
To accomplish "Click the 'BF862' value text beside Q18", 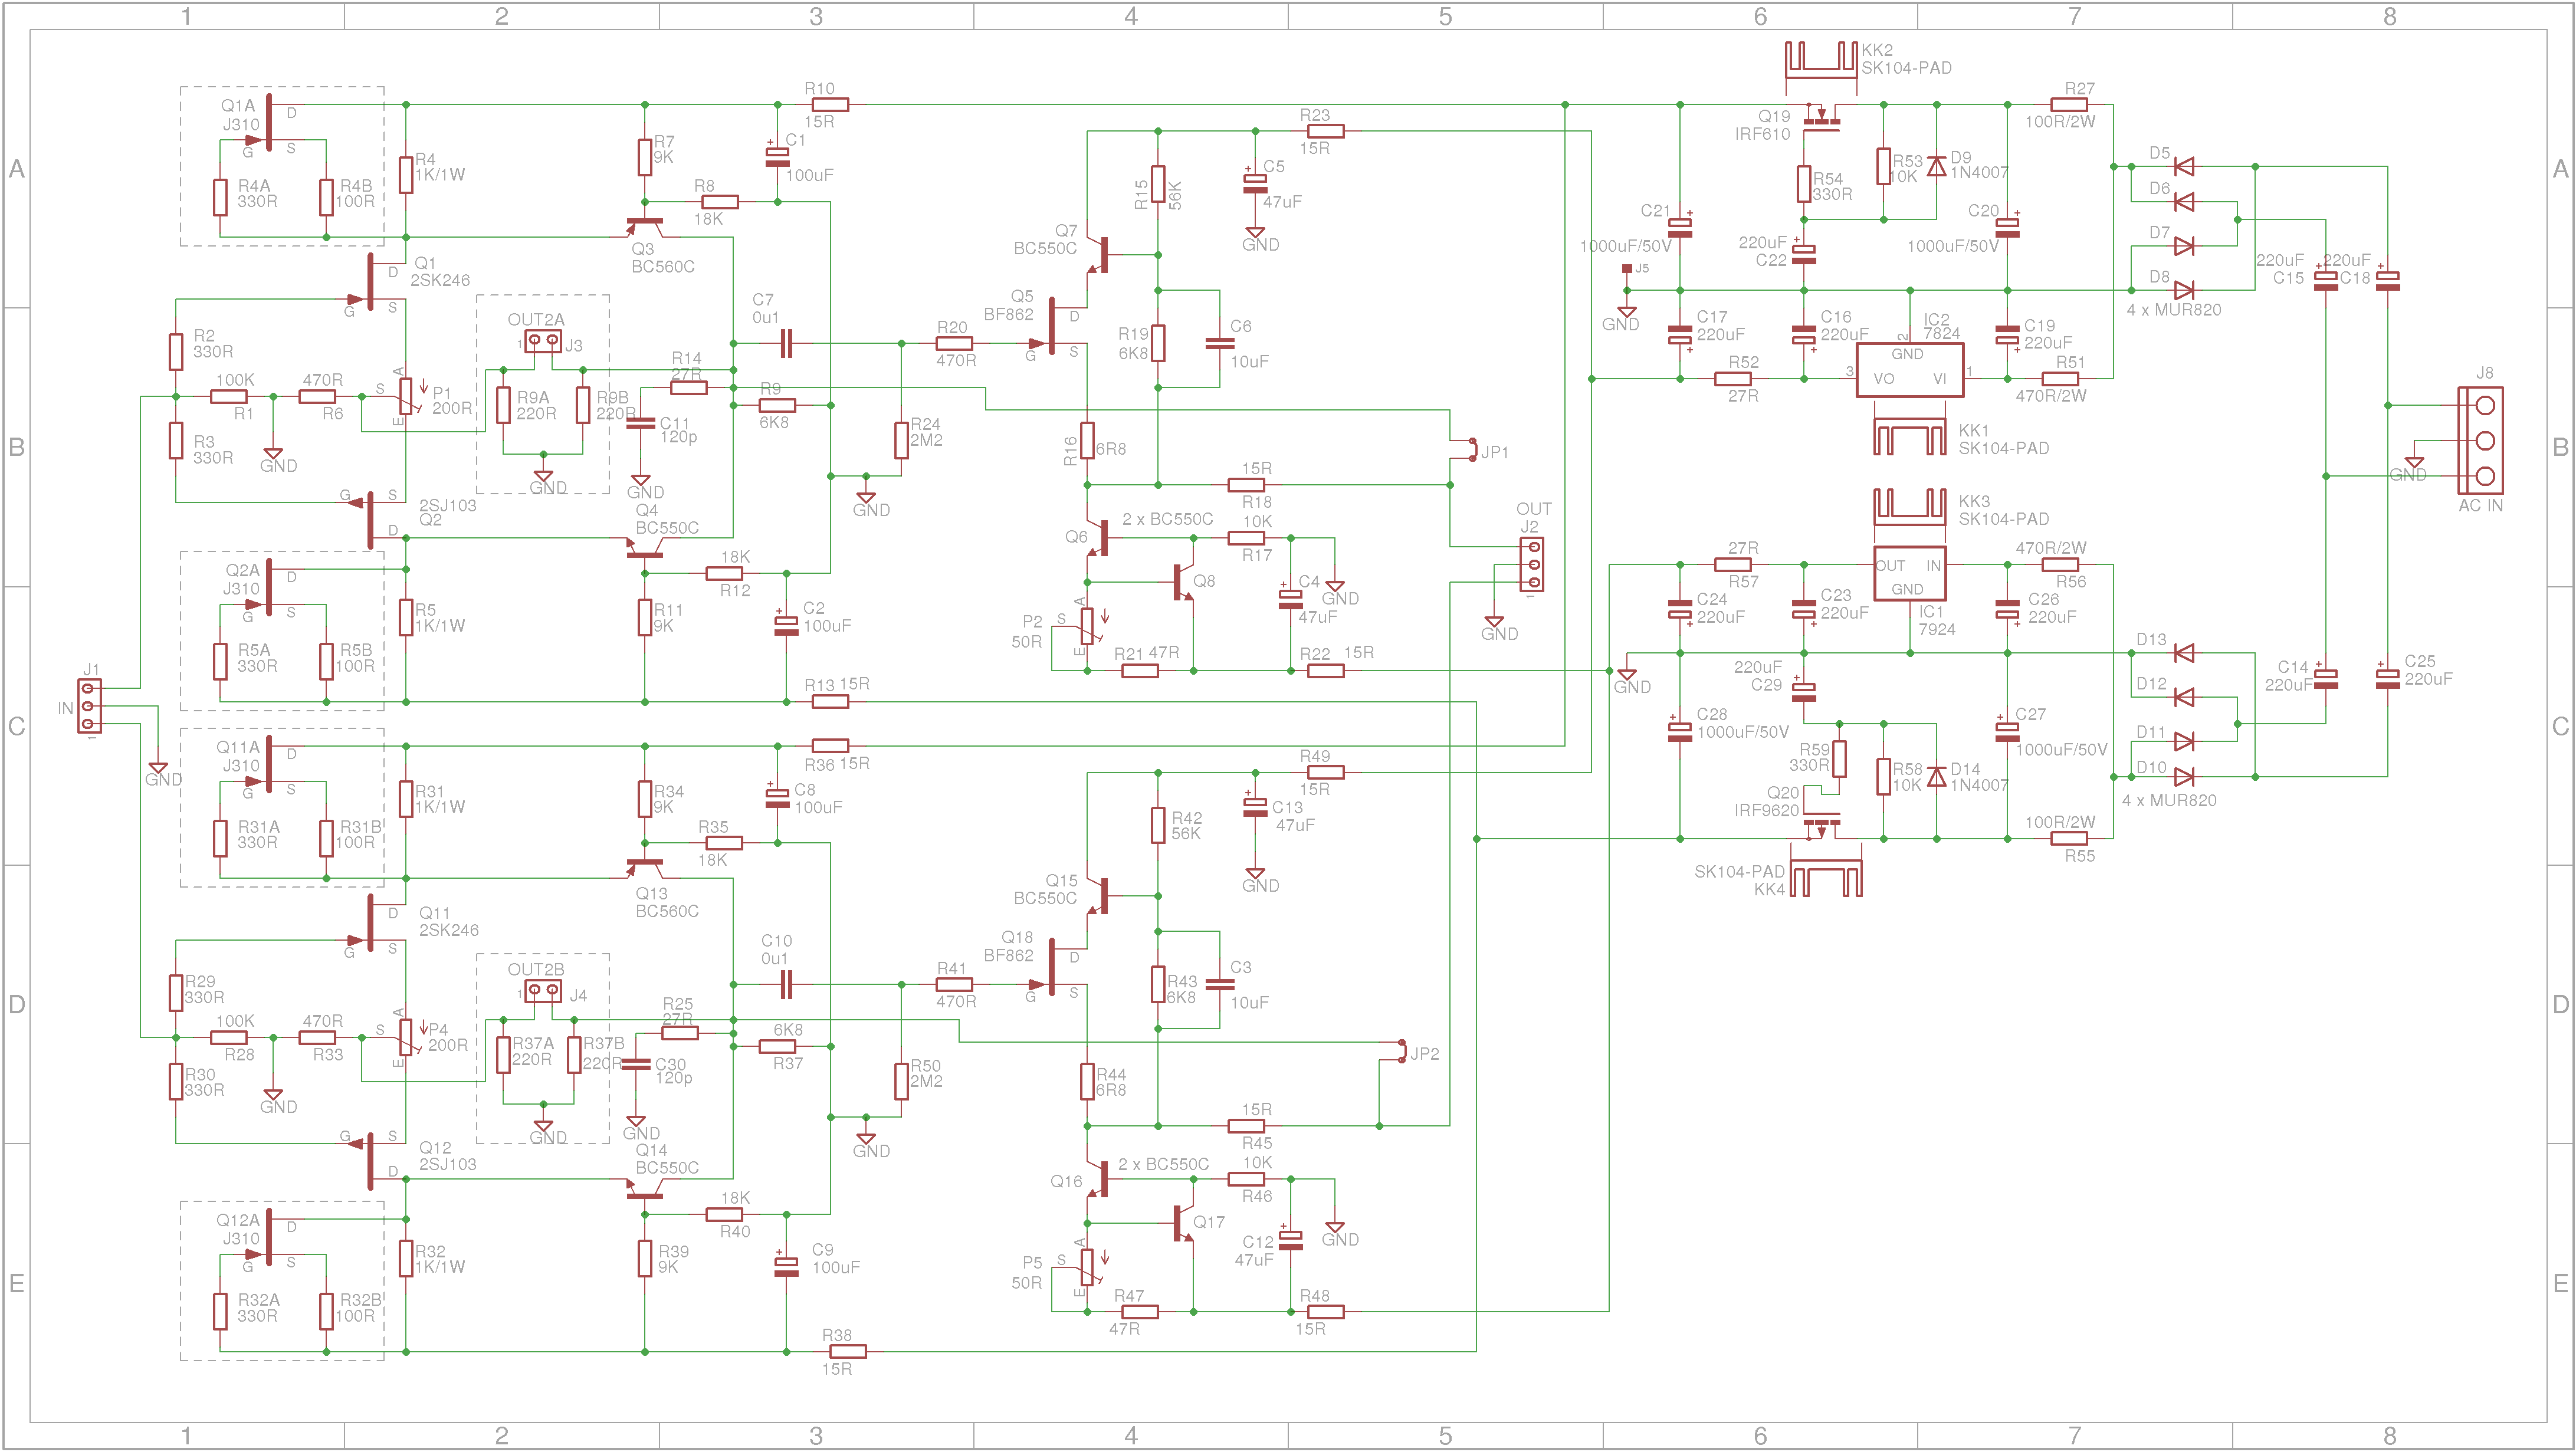I will tap(1008, 955).
